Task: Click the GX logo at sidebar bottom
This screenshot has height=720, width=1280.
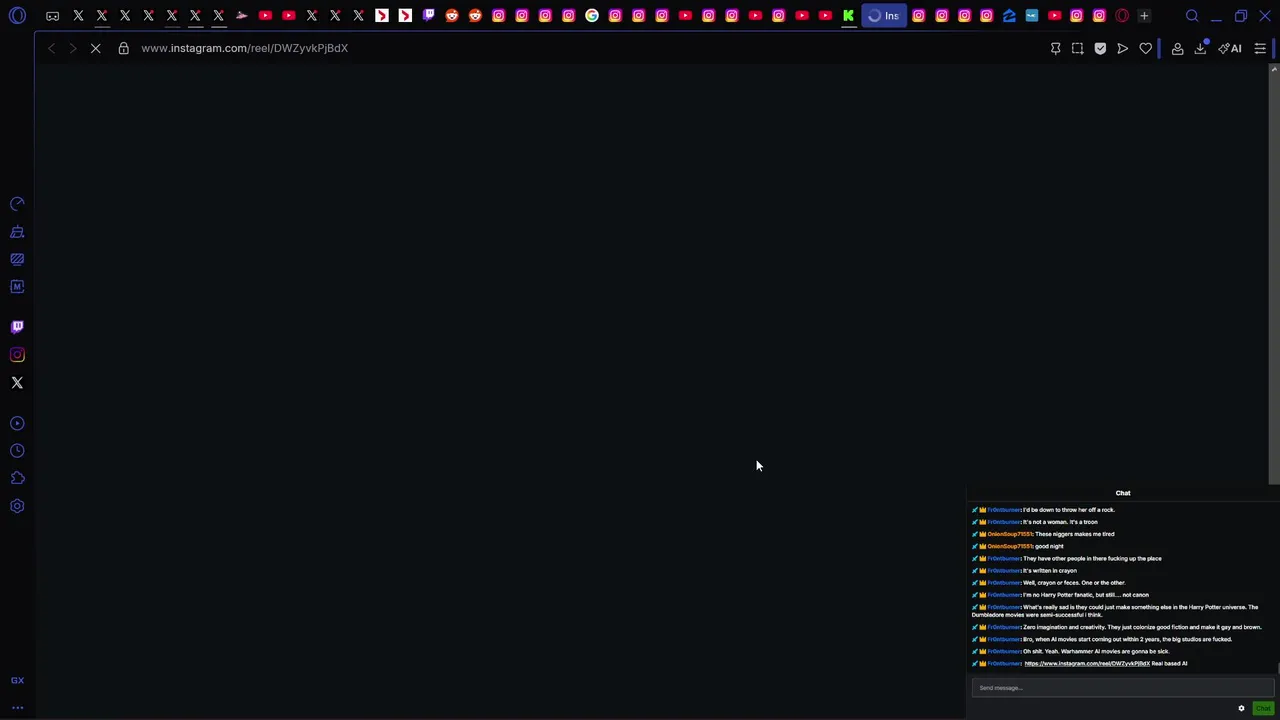Action: pyautogui.click(x=17, y=681)
